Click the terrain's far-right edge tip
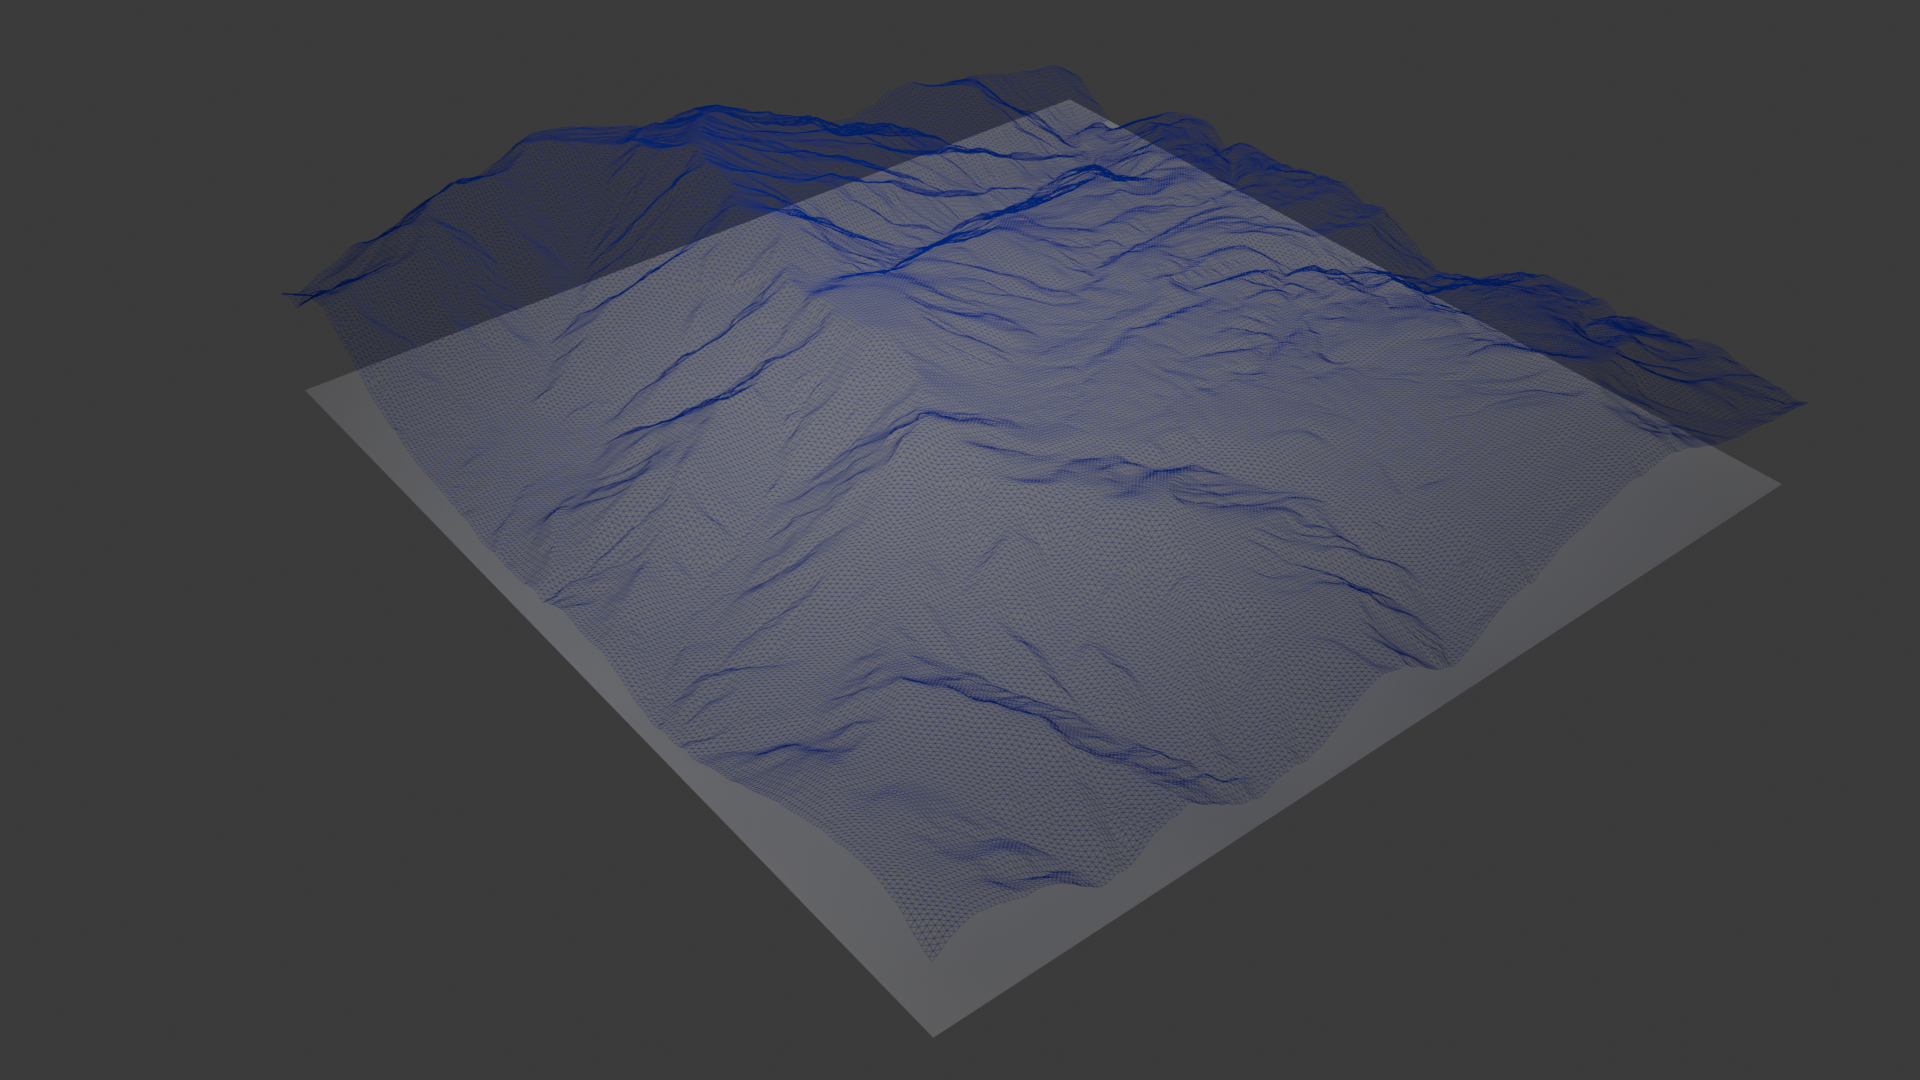This screenshot has height=1080, width=1920. pyautogui.click(x=1802, y=405)
